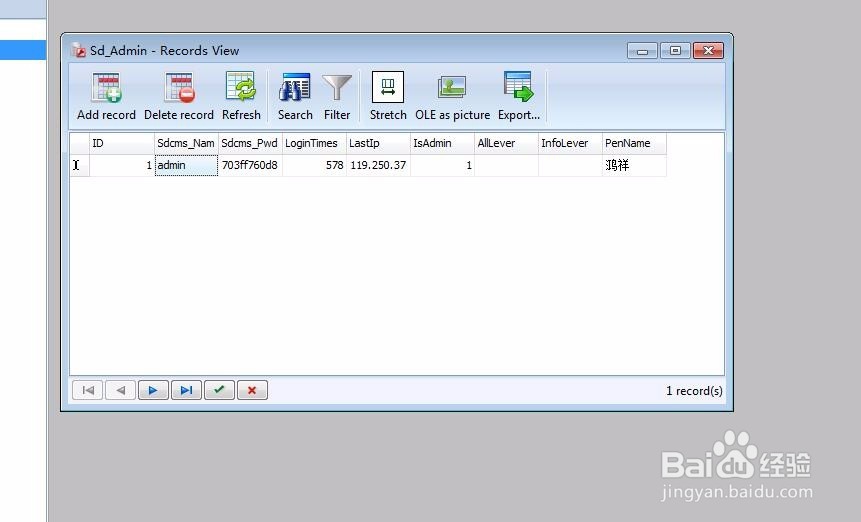Click the Sd_Admin window title icon
Screen dimensions: 861x522
(79, 50)
